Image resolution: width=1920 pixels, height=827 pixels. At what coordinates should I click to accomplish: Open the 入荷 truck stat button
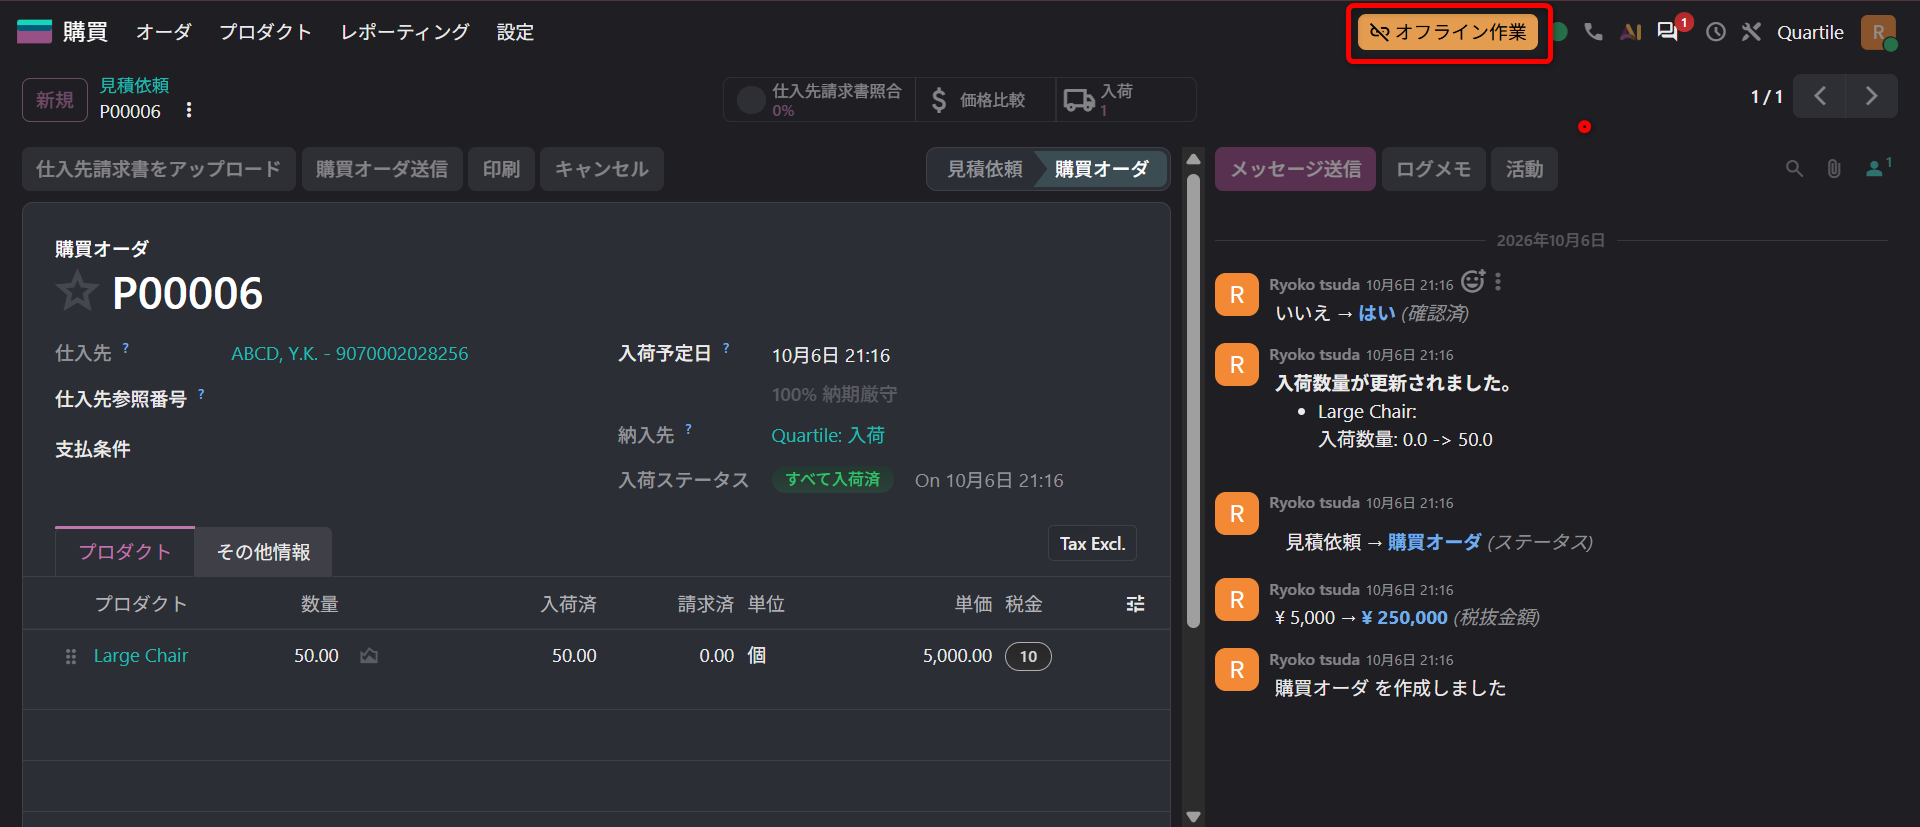(1126, 100)
